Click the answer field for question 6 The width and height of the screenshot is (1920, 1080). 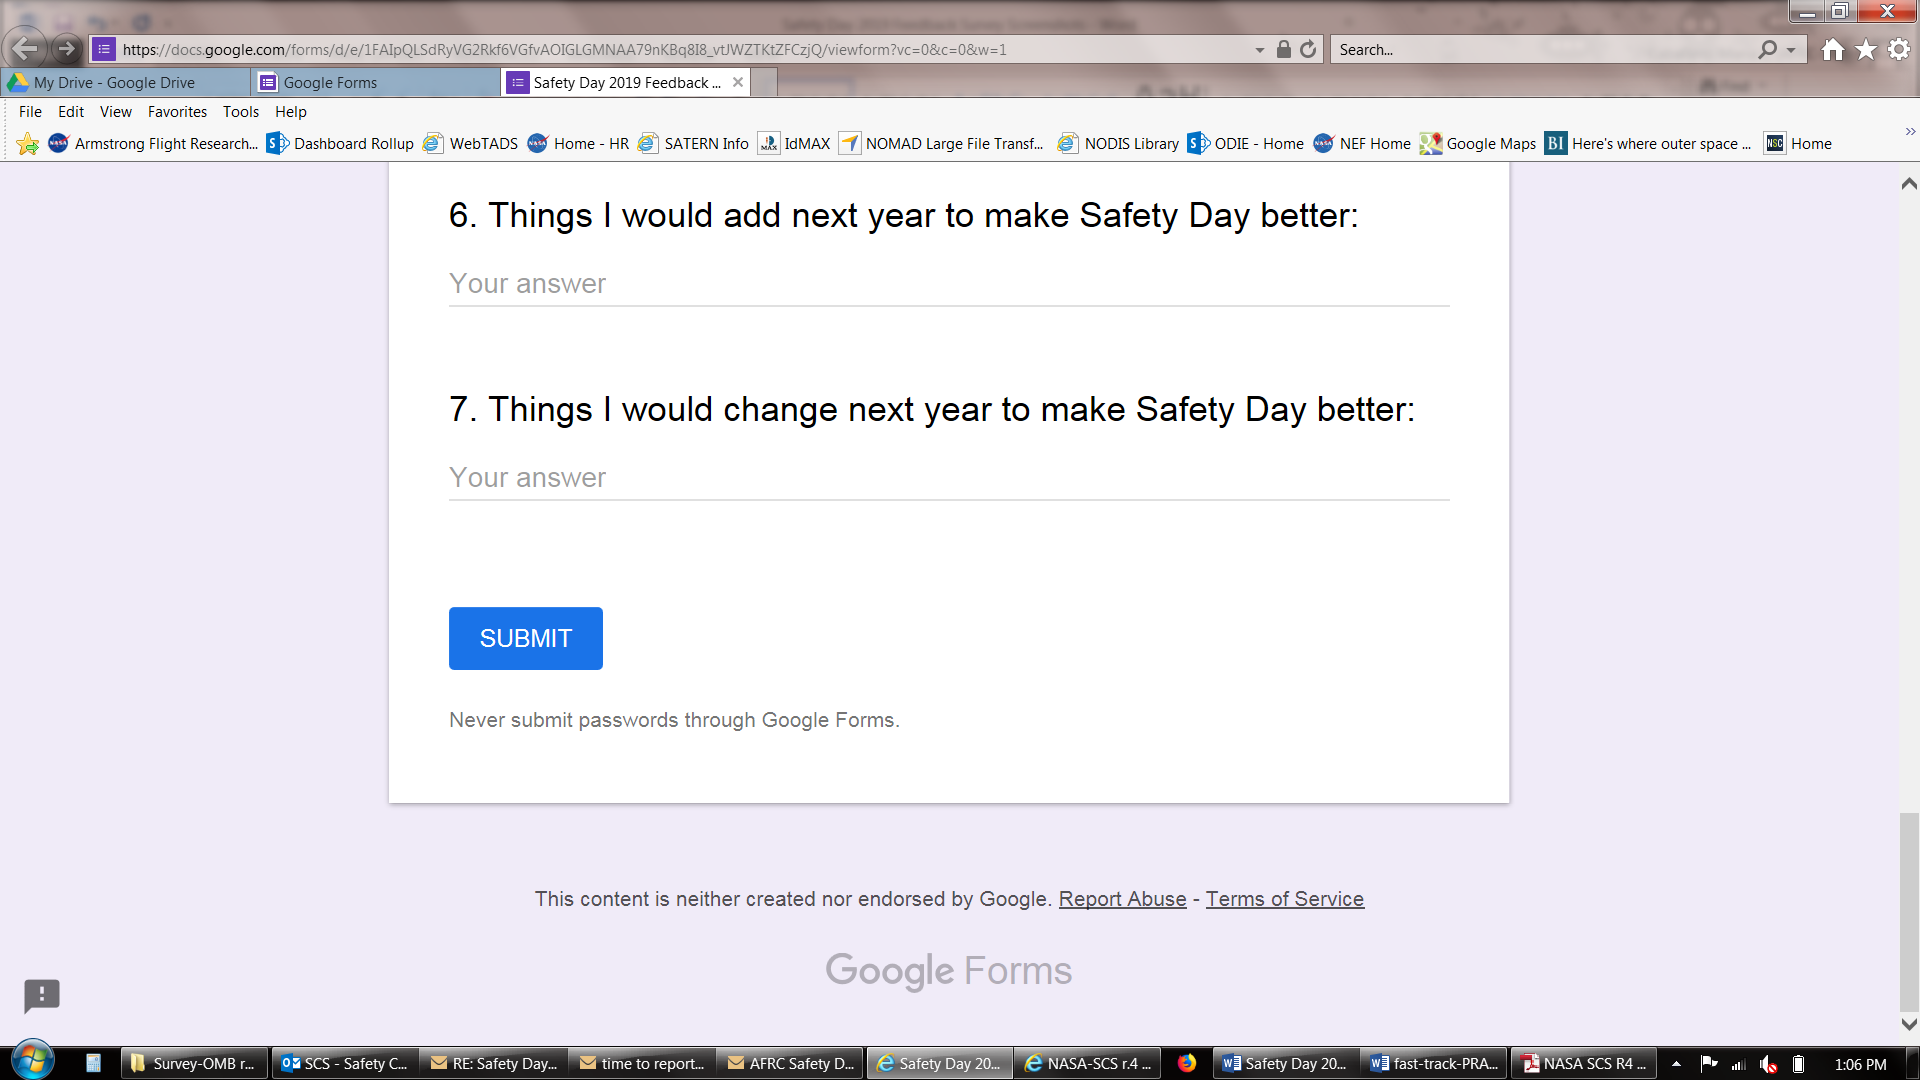tap(948, 284)
